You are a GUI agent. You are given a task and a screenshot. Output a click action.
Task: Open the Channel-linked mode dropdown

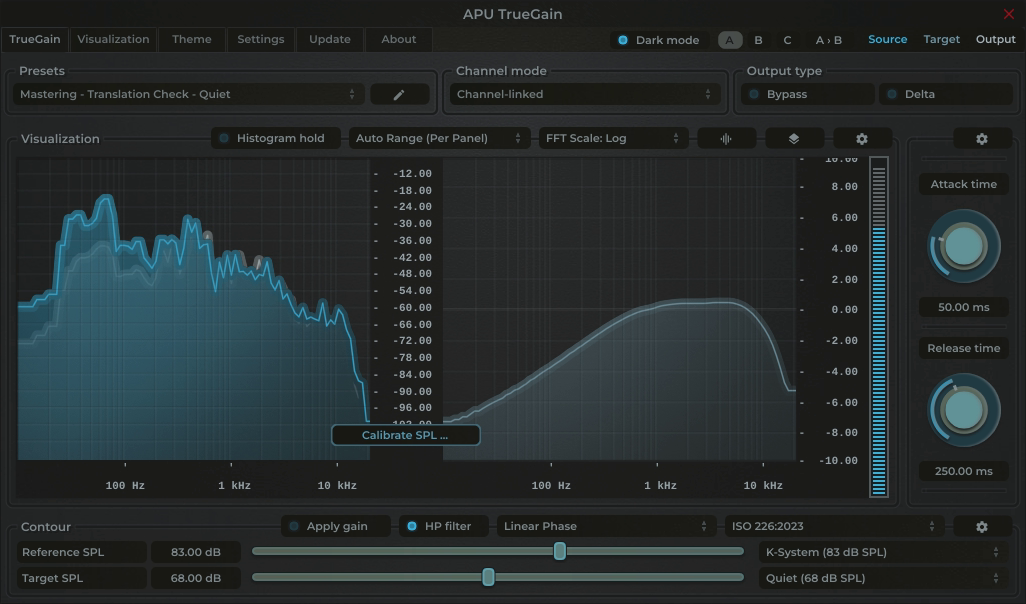[x=584, y=94]
